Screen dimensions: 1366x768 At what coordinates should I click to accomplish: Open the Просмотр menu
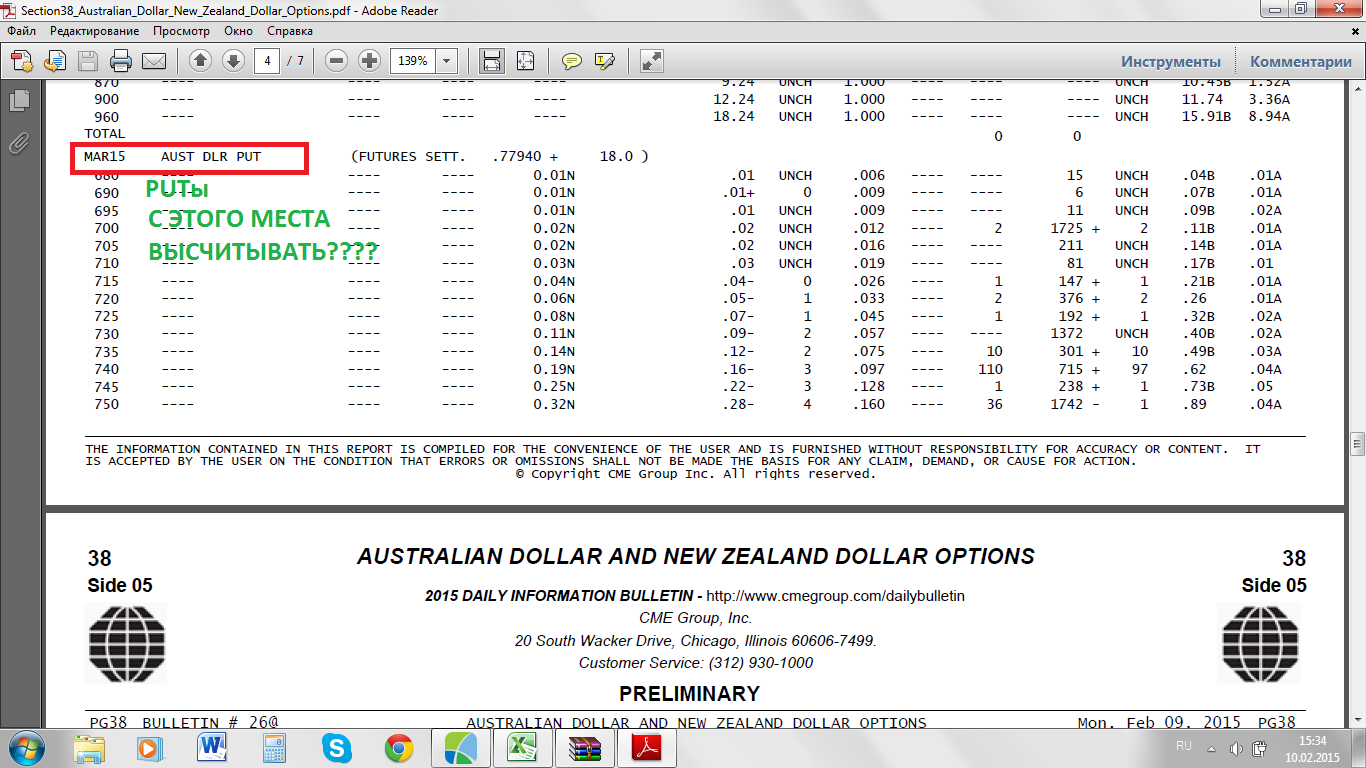(x=181, y=31)
